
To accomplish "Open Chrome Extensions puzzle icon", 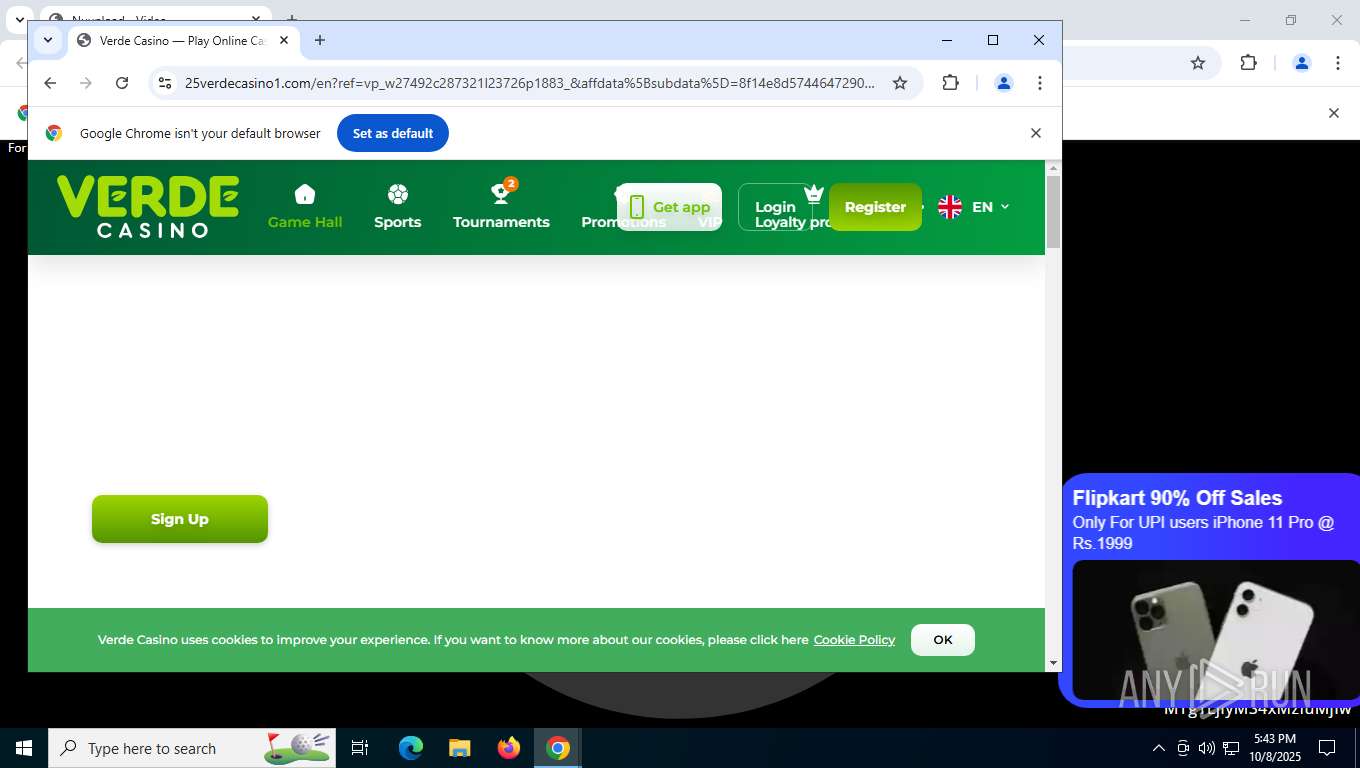I will [951, 83].
